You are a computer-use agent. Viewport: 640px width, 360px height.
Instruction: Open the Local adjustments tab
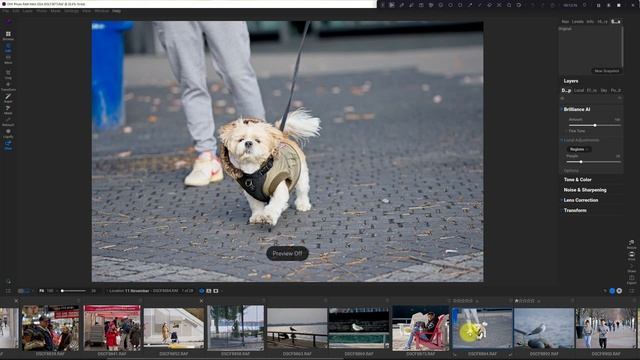click(x=579, y=90)
